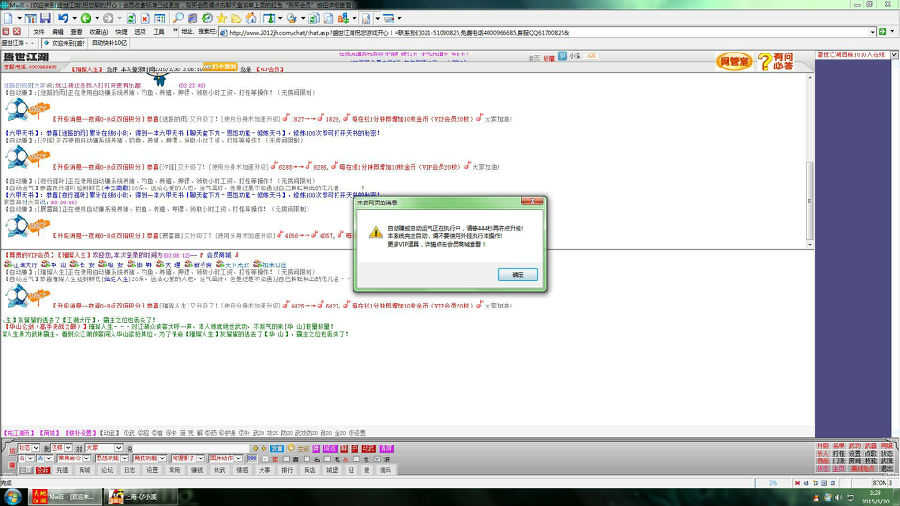Click the grey forward arrow icon
Viewport: 900px width, 506px height.
click(108, 19)
